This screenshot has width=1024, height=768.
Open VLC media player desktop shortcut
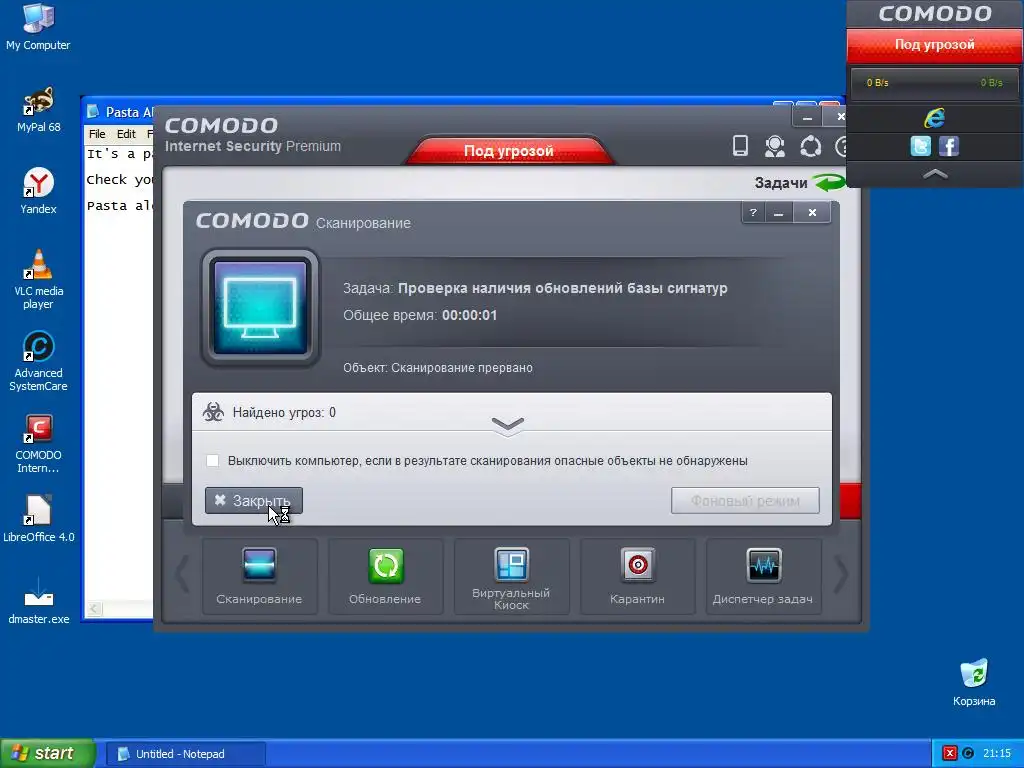point(39,279)
